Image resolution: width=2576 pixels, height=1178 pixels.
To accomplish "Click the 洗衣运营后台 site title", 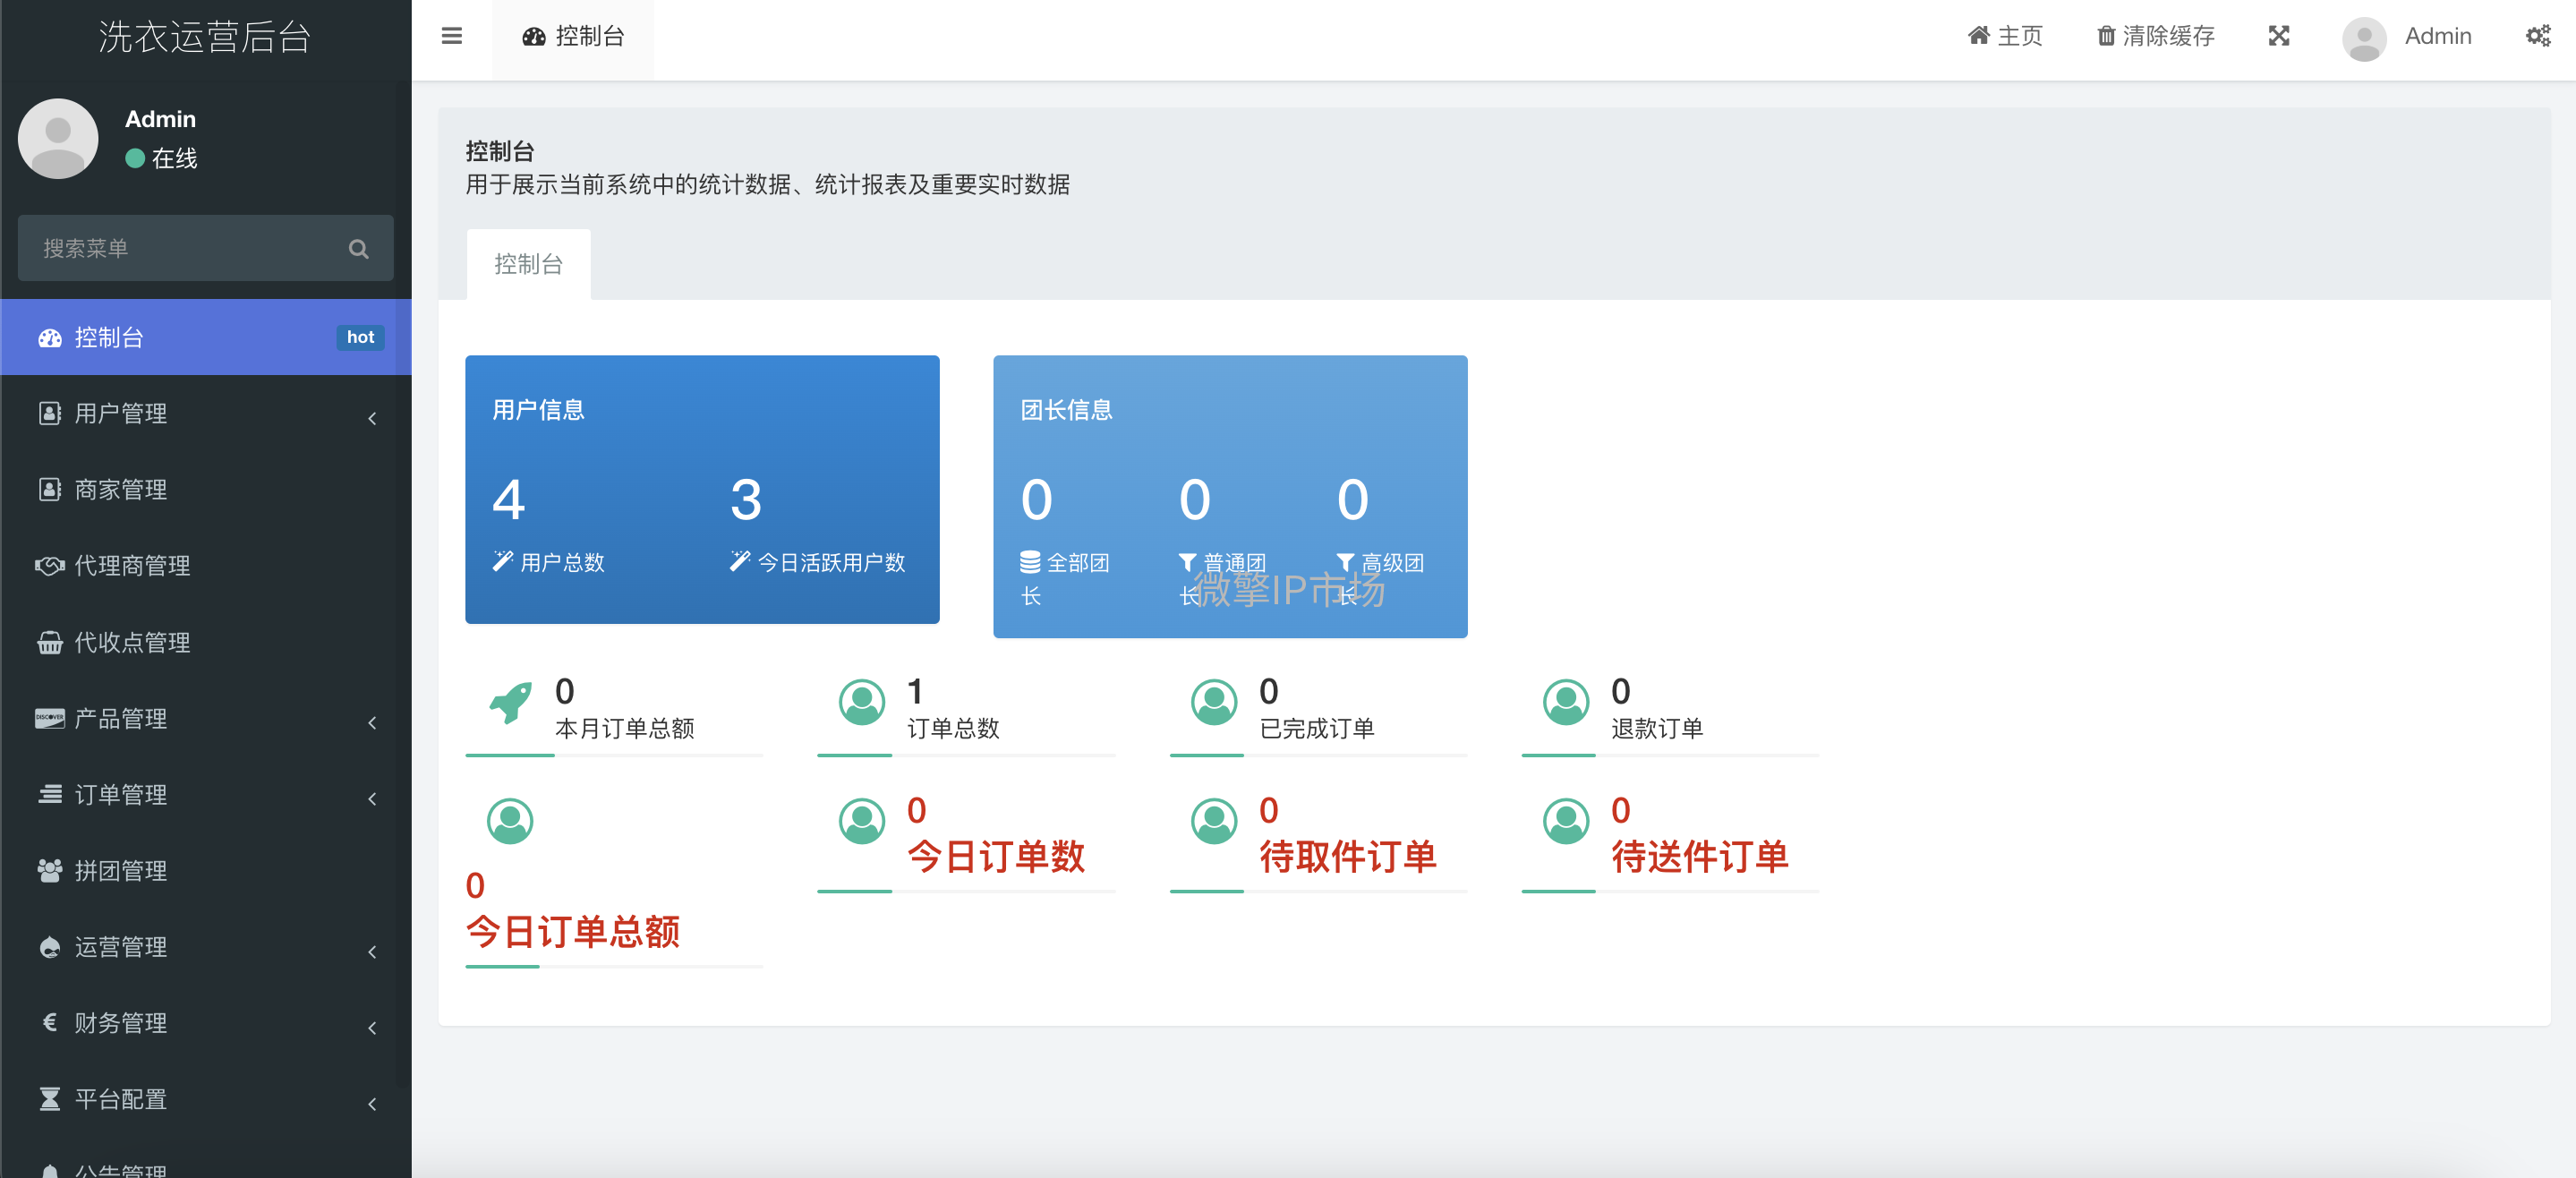I will (205, 37).
